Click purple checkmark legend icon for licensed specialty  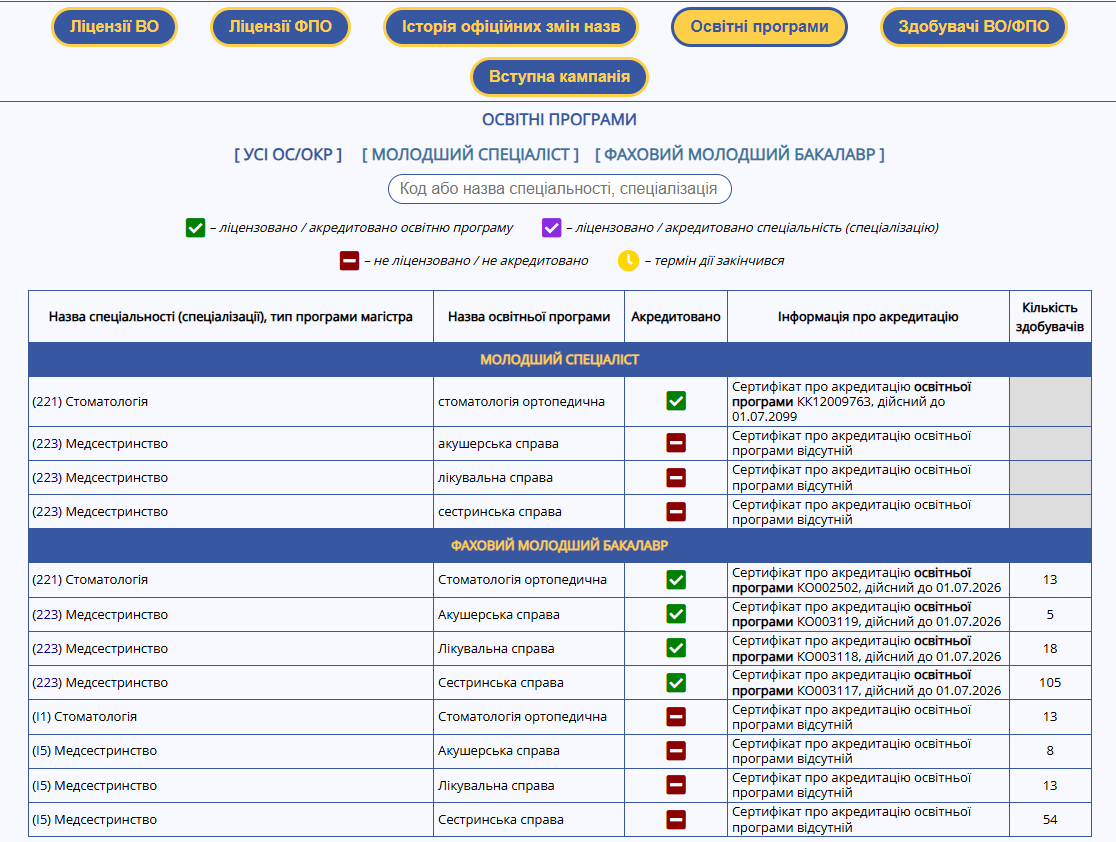[x=552, y=228]
